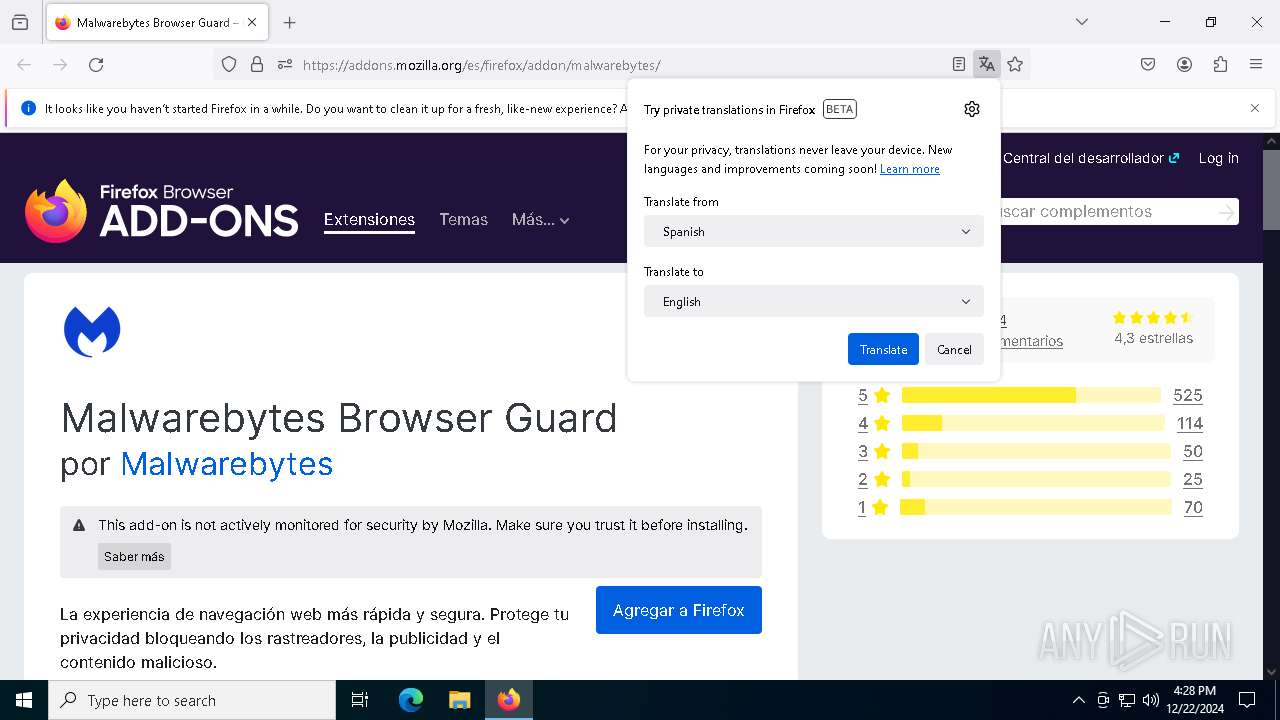The width and height of the screenshot is (1280, 720).
Task: Click Firefox Browser Add-ons logo
Action: pyautogui.click(x=162, y=211)
